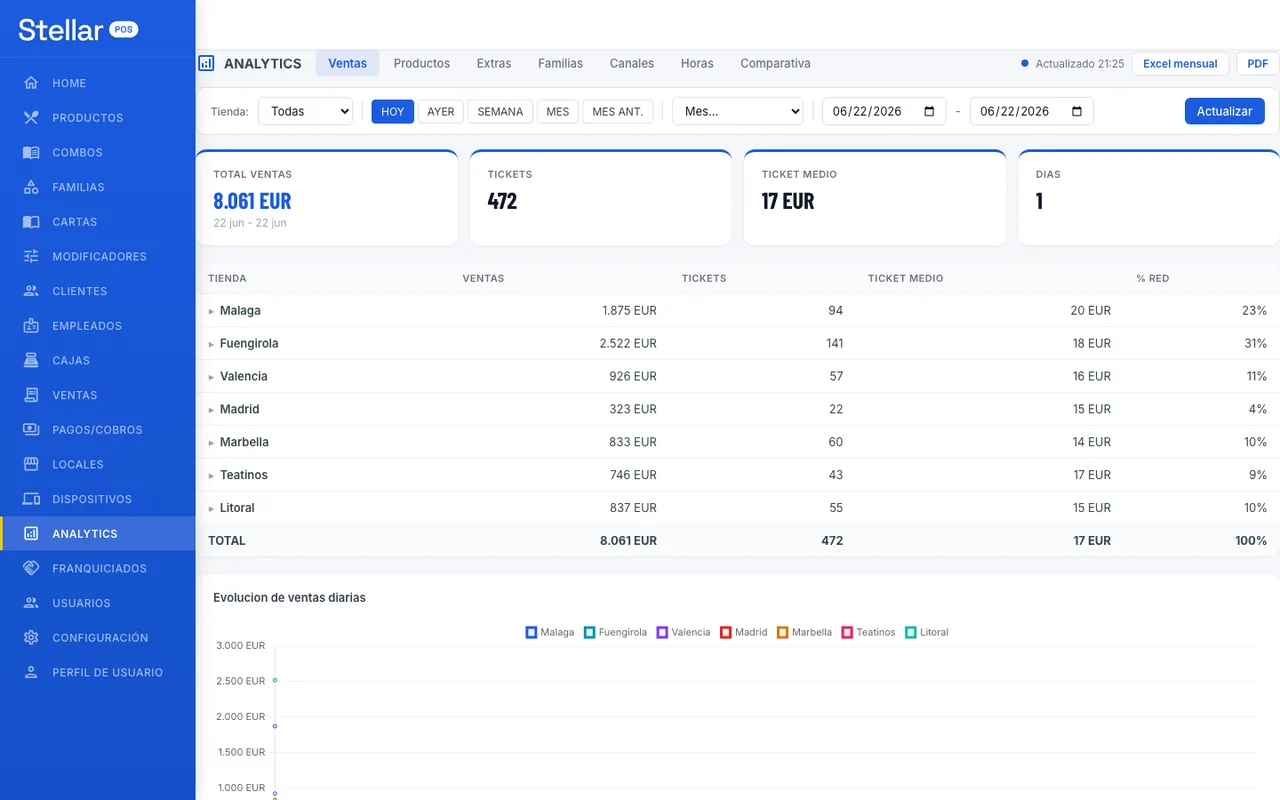Screen dimensions: 1280x800
Task: Click the Fuengirola data point on chart
Action: click(x=275, y=680)
